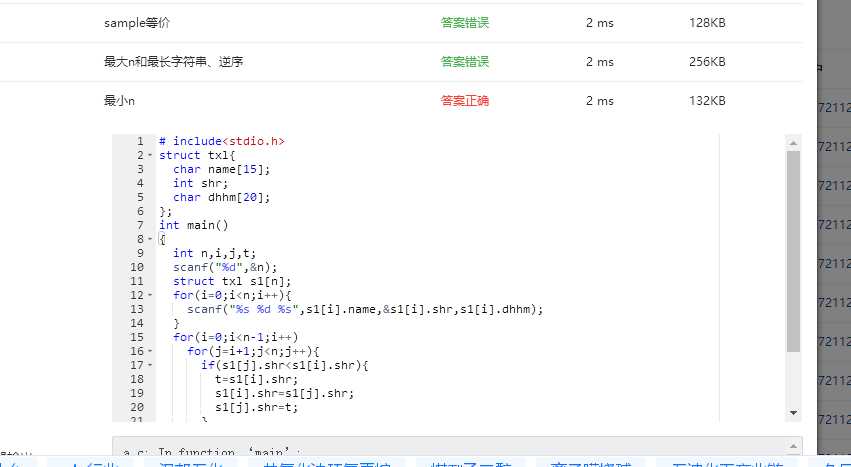The width and height of the screenshot is (851, 467).
Task: Click the 'struct txl s1[n];' code line
Action: coord(232,282)
